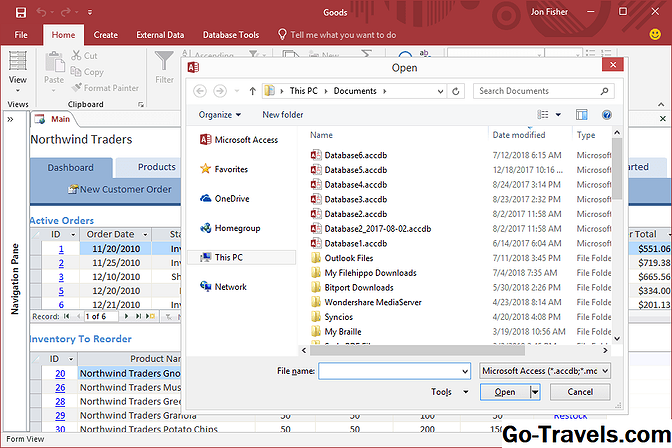
Task: Open the File tab
Action: tap(21, 35)
